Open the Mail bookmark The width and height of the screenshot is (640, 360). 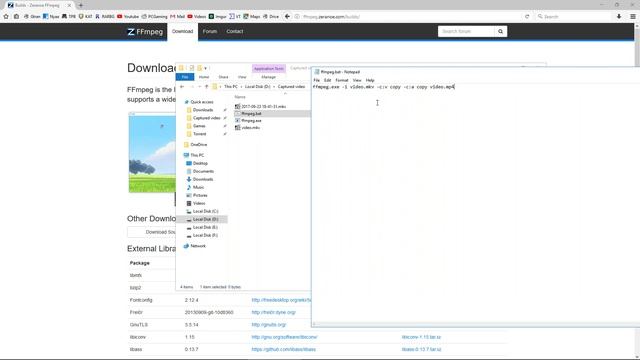tap(178, 16)
